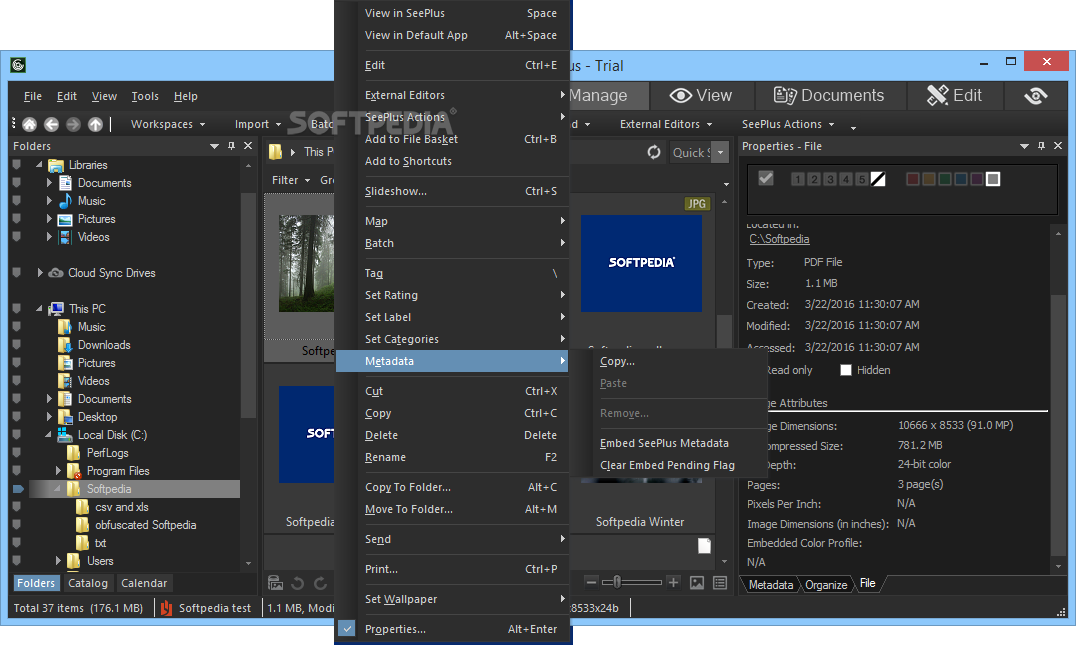Click the add to image basket icon
1076x645 pixels.
tap(275, 583)
